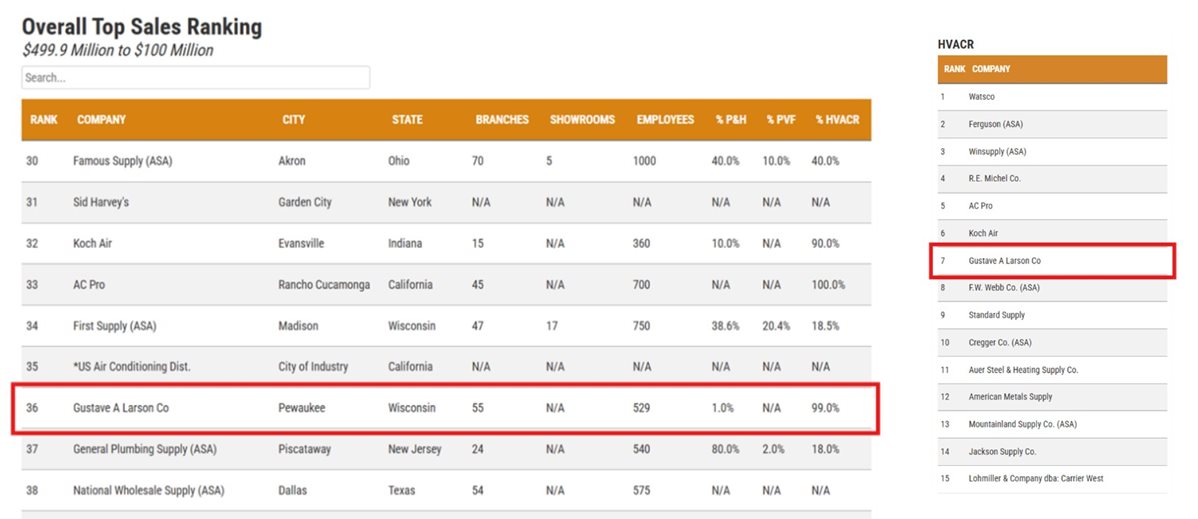Sort by COMPANY column header in main table
1198x519 pixels.
[x=102, y=120]
